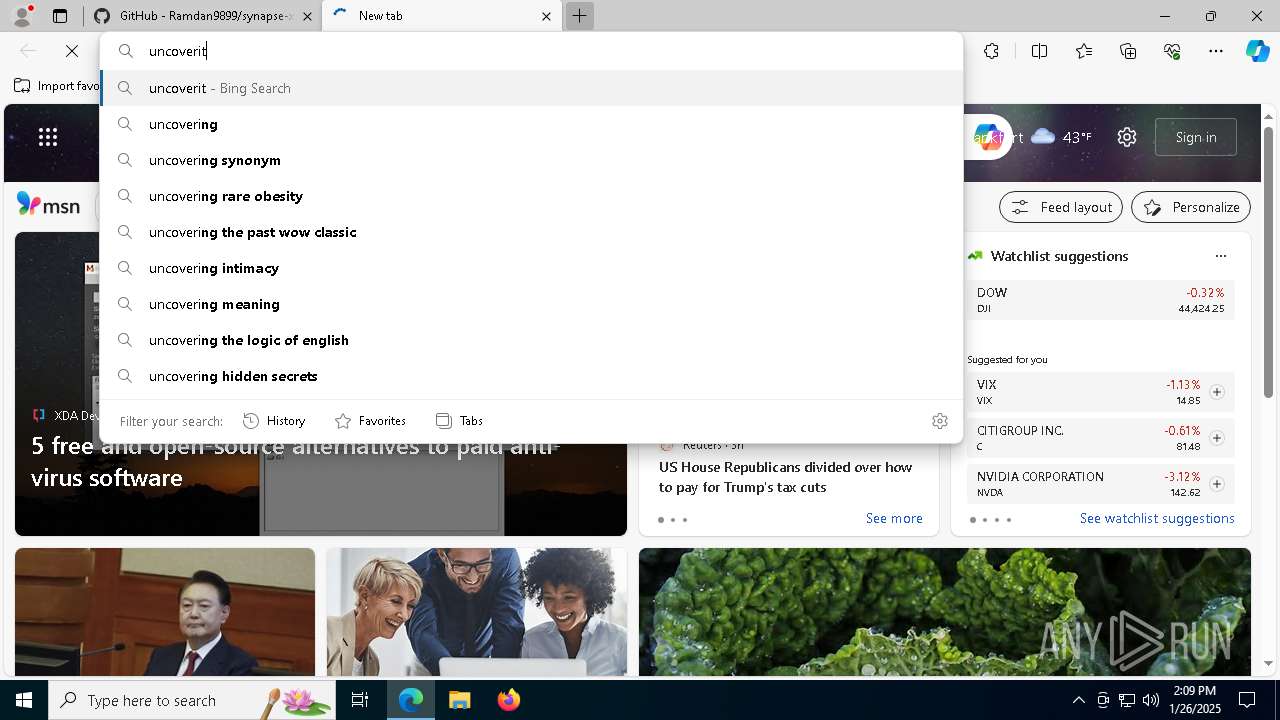Switch to the GitHub Ramdan9899 tab

coord(202,16)
